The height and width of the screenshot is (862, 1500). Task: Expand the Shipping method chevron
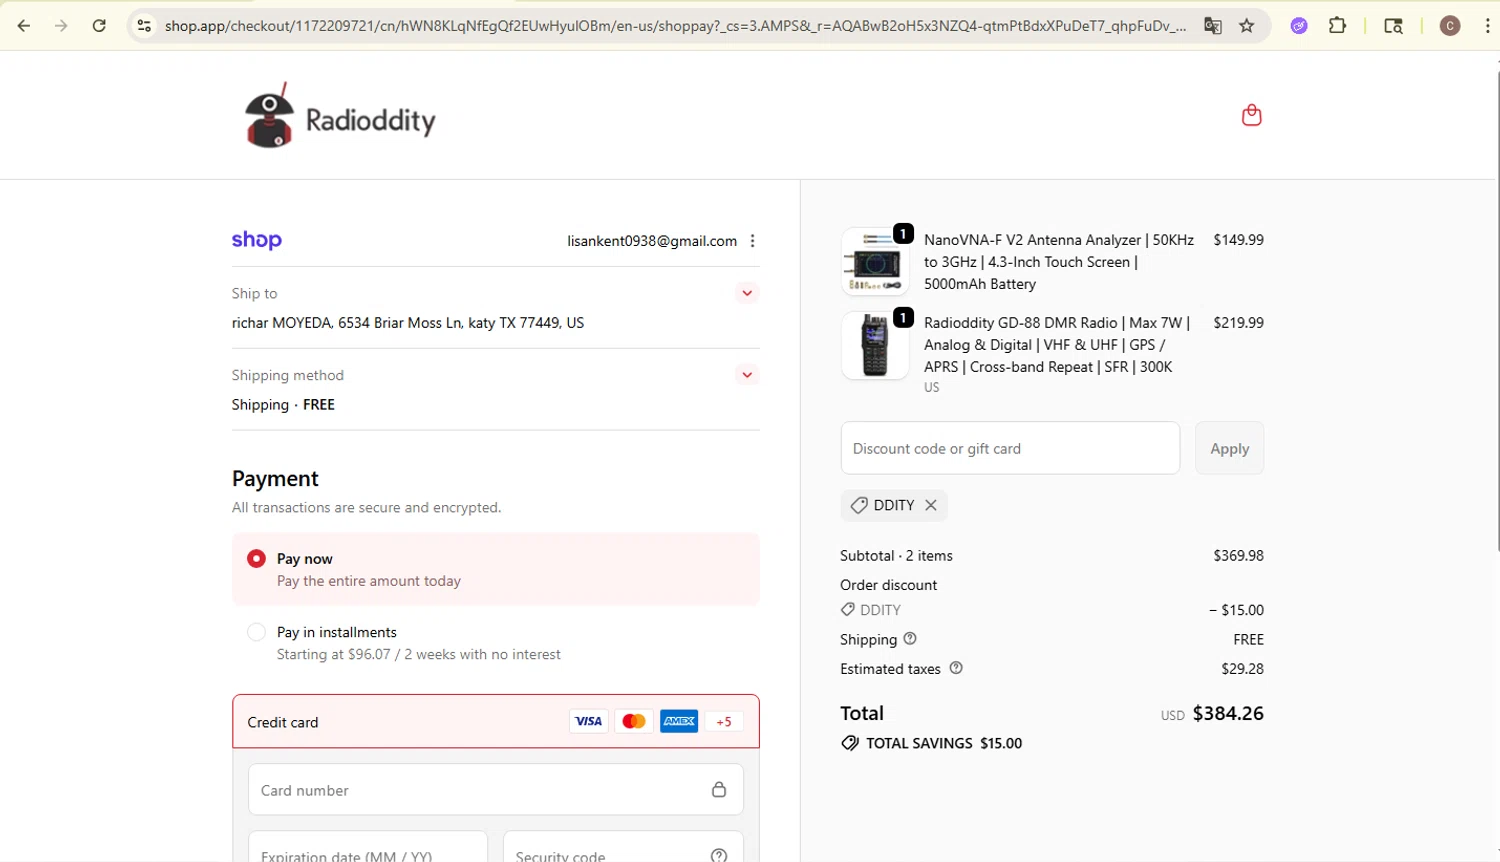tap(747, 375)
